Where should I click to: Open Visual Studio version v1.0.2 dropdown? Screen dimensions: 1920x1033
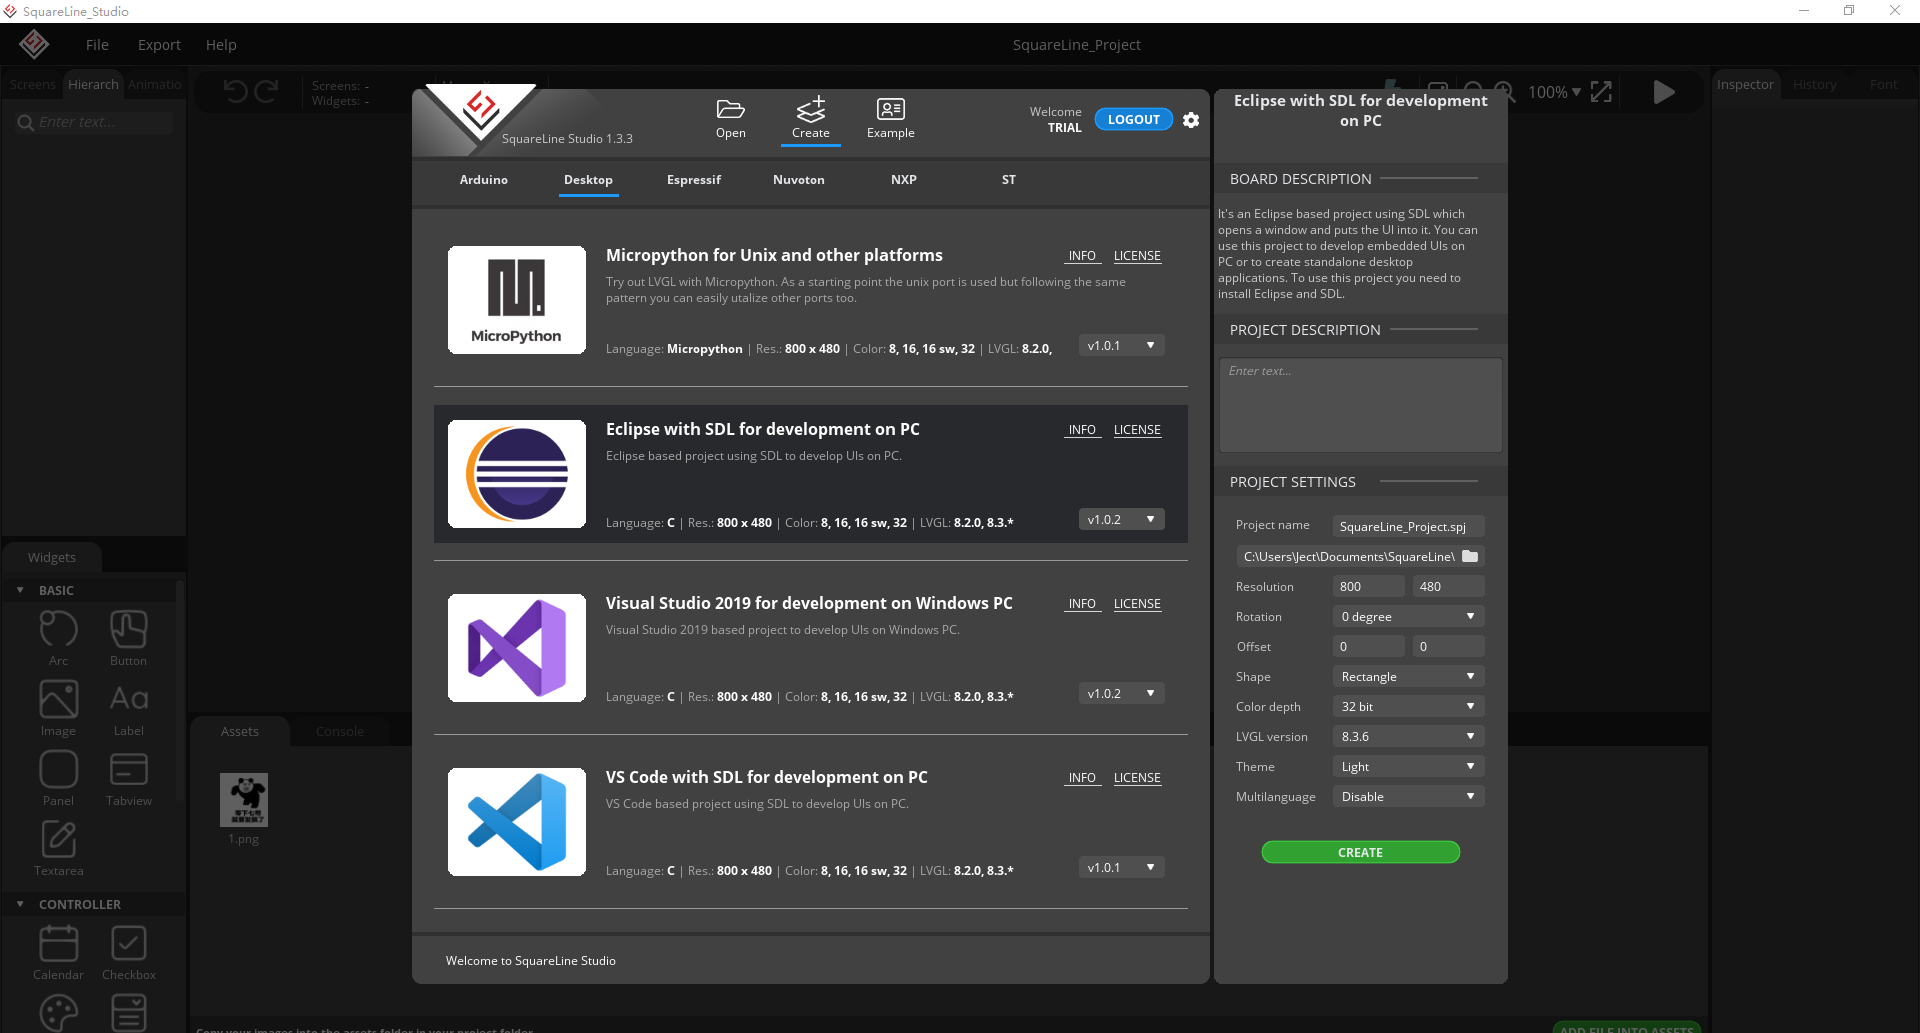click(1121, 694)
